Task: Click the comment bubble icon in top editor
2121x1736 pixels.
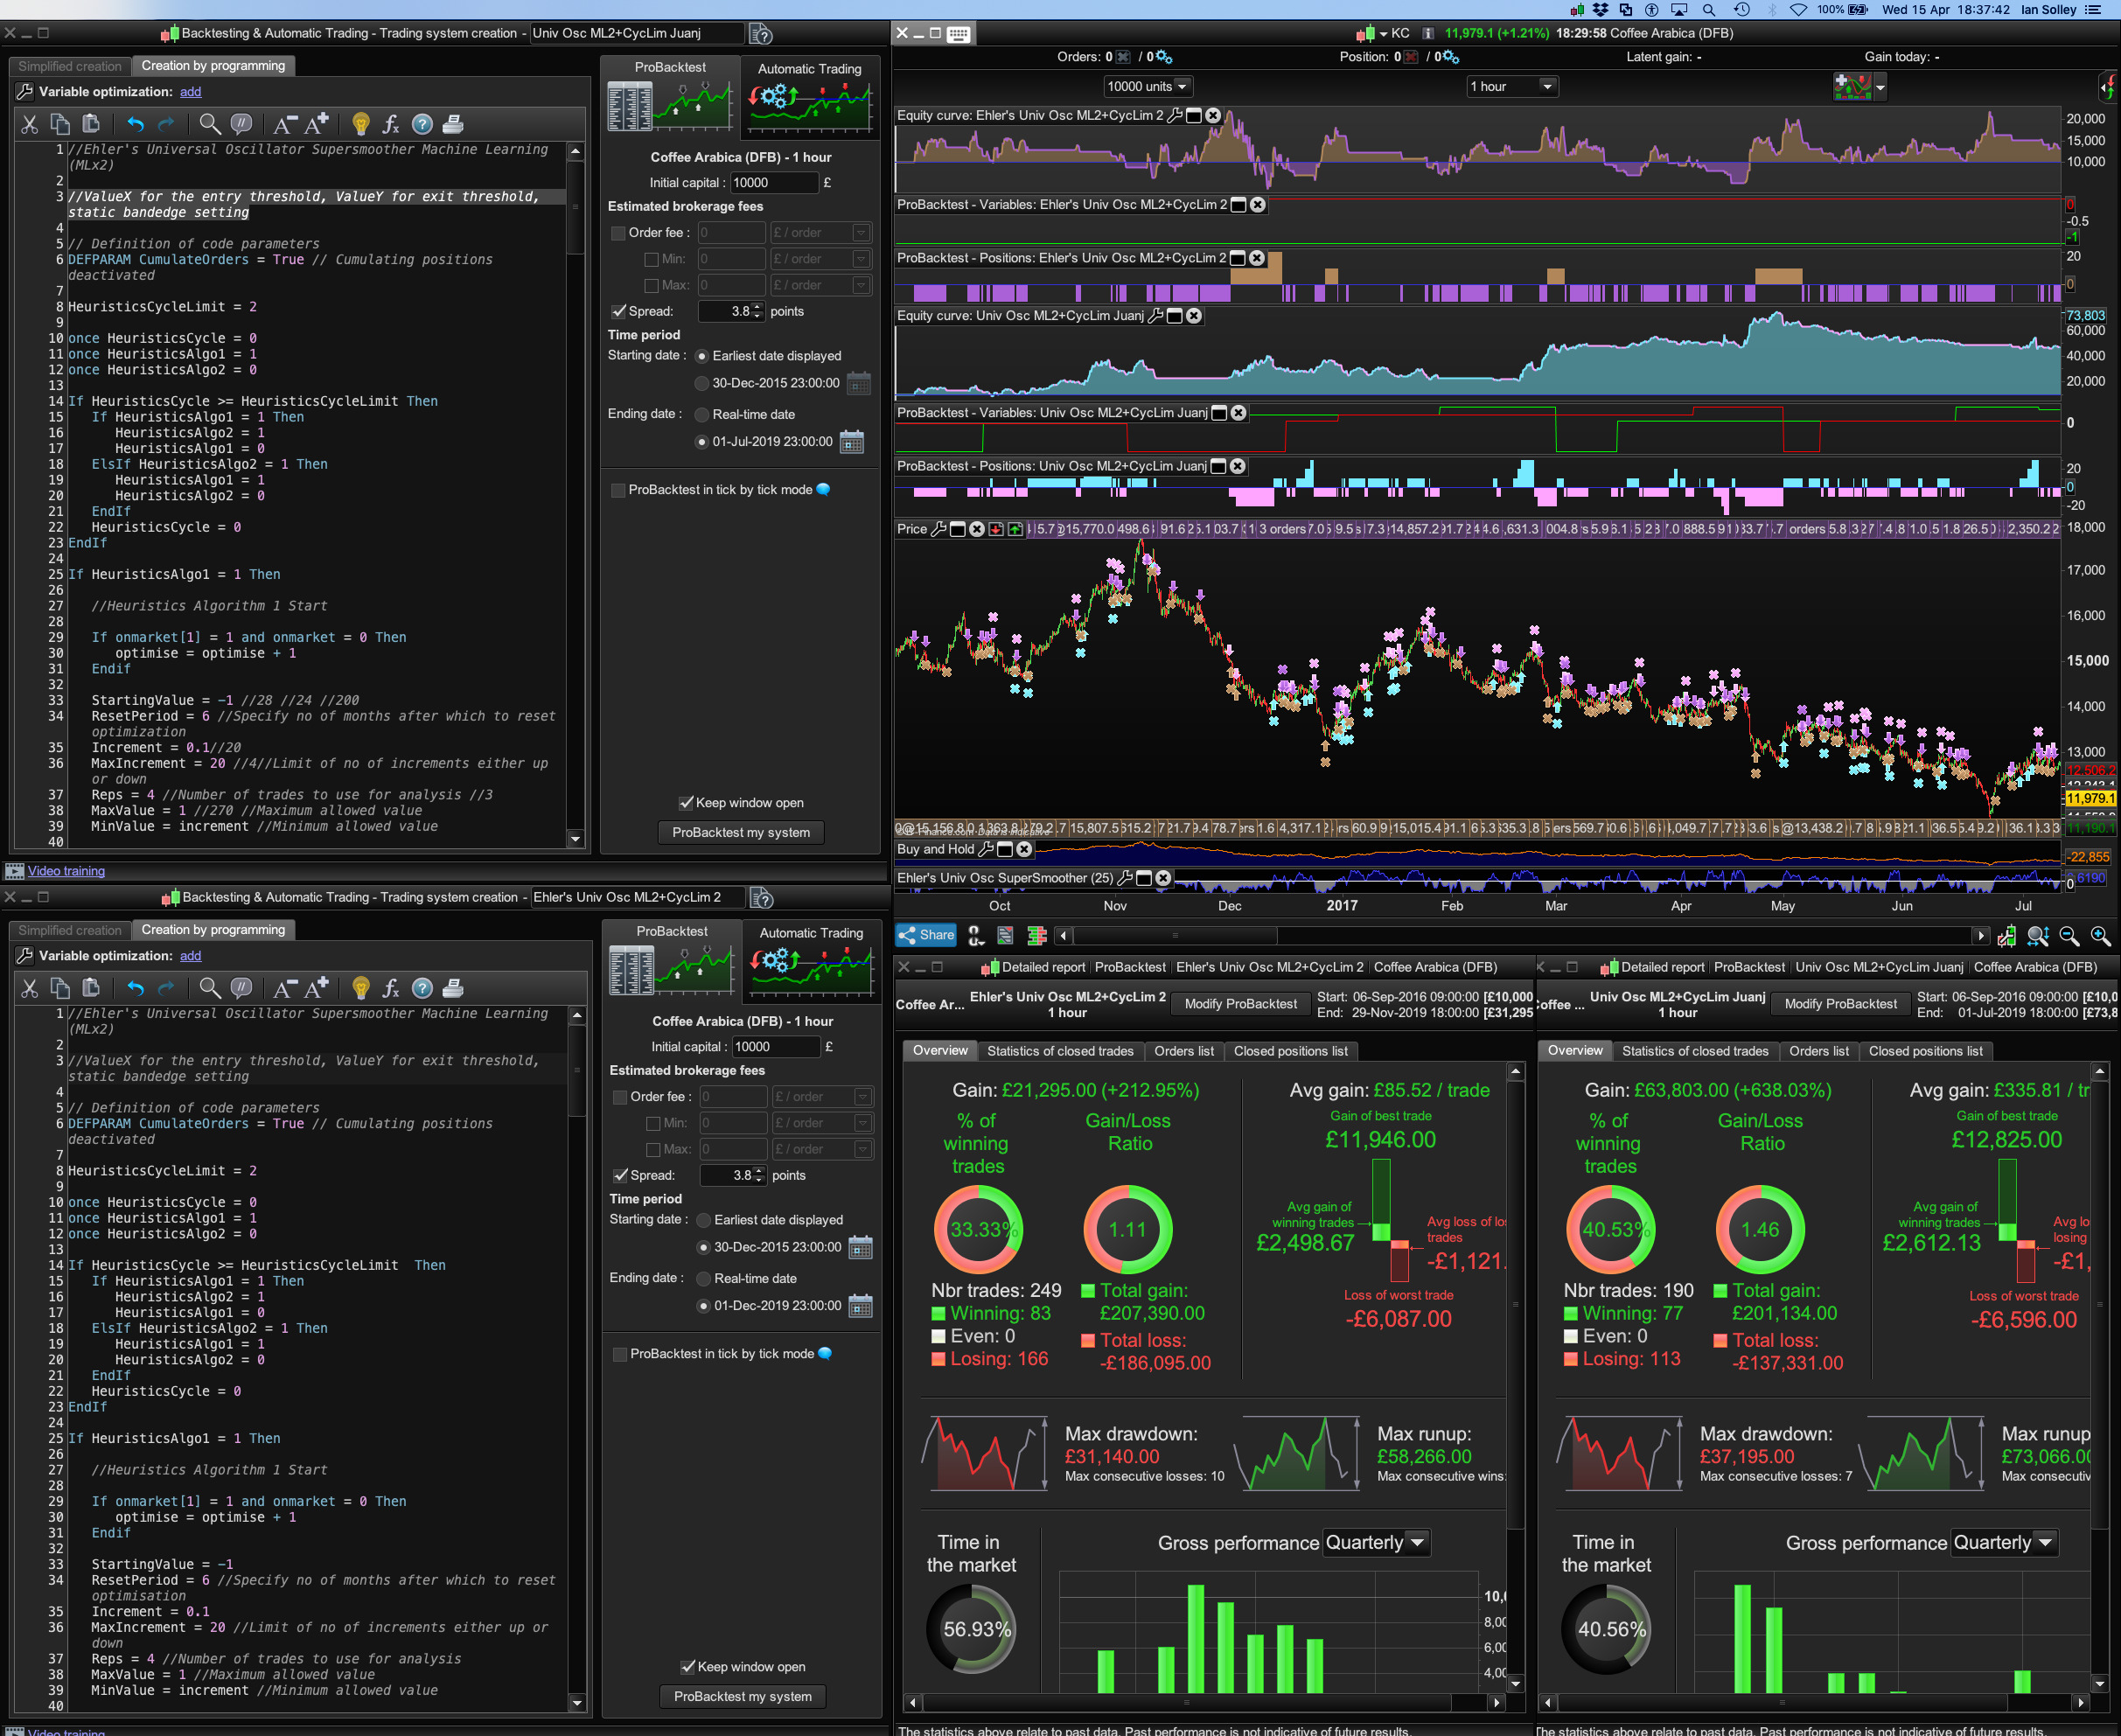Action: click(x=241, y=124)
